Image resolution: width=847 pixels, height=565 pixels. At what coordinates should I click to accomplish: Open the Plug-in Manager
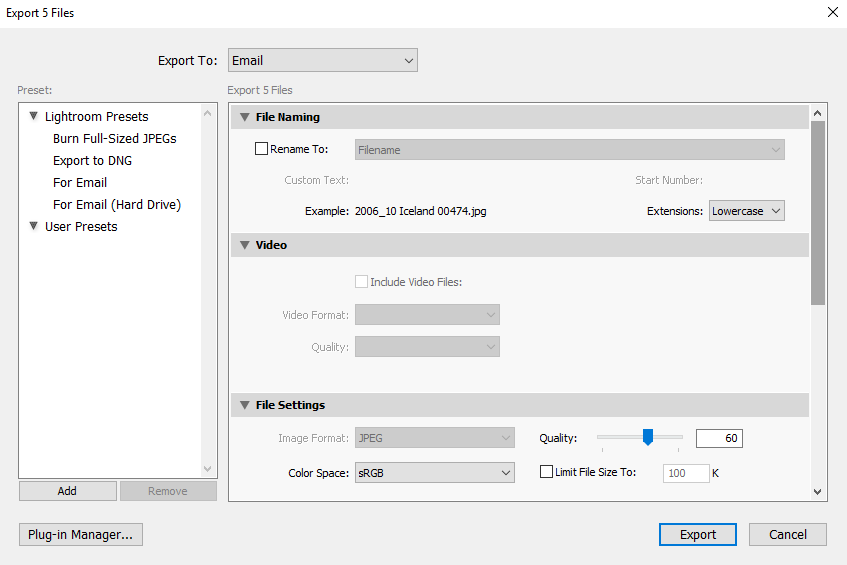[80, 535]
